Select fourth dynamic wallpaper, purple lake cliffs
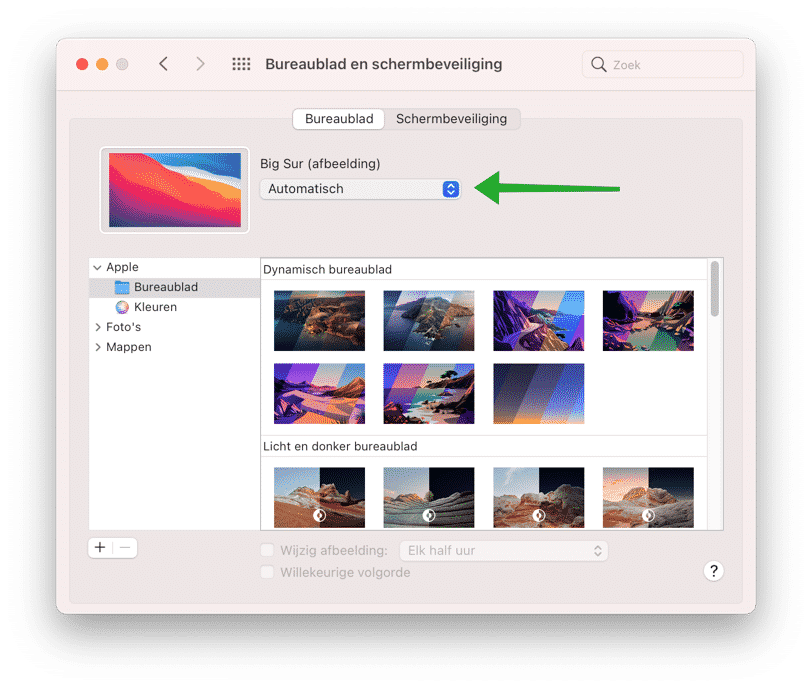 [x=648, y=321]
